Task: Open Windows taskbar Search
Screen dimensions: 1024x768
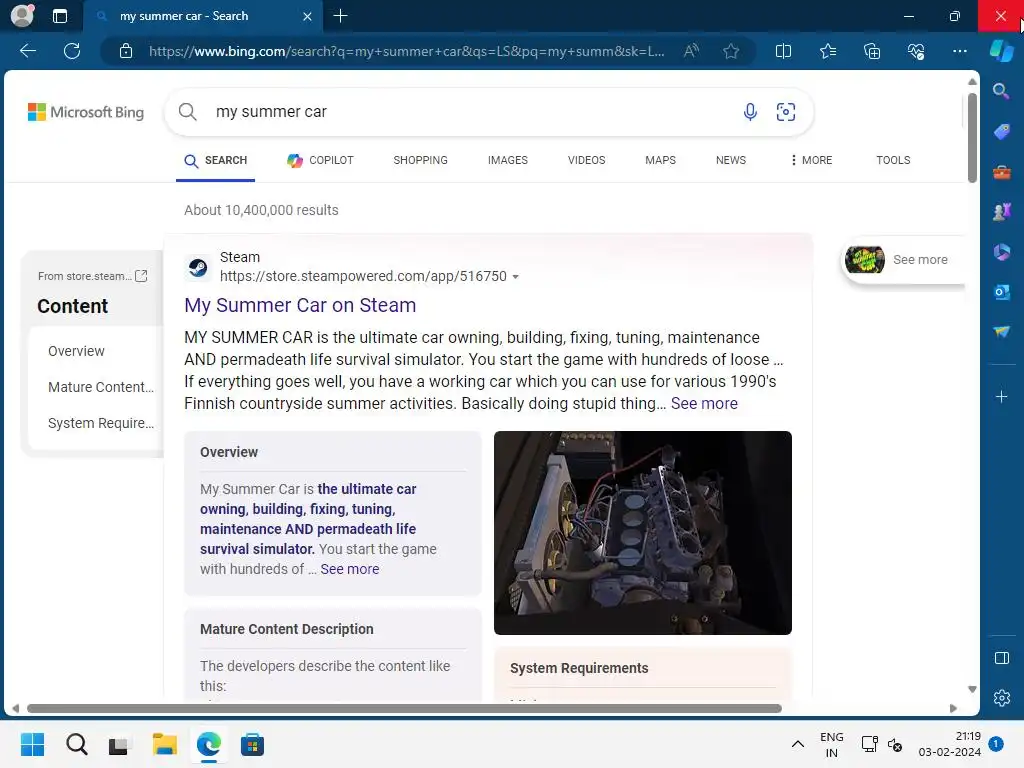Action: click(76, 744)
